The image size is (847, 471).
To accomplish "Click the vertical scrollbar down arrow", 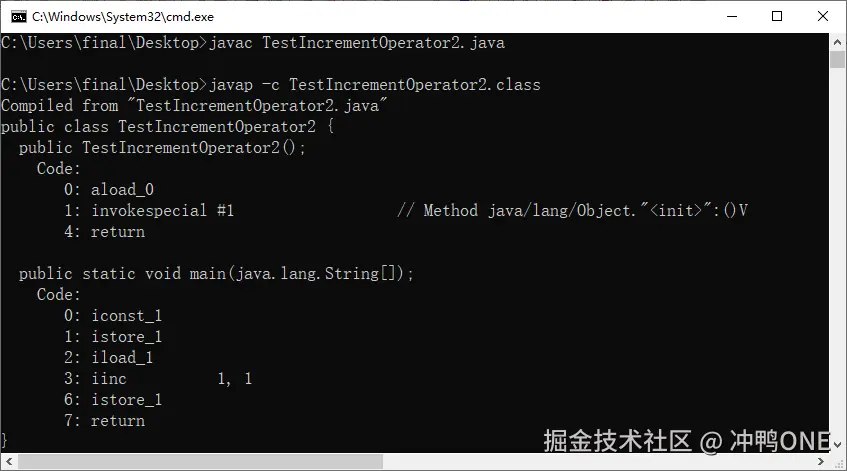I will 837,445.
